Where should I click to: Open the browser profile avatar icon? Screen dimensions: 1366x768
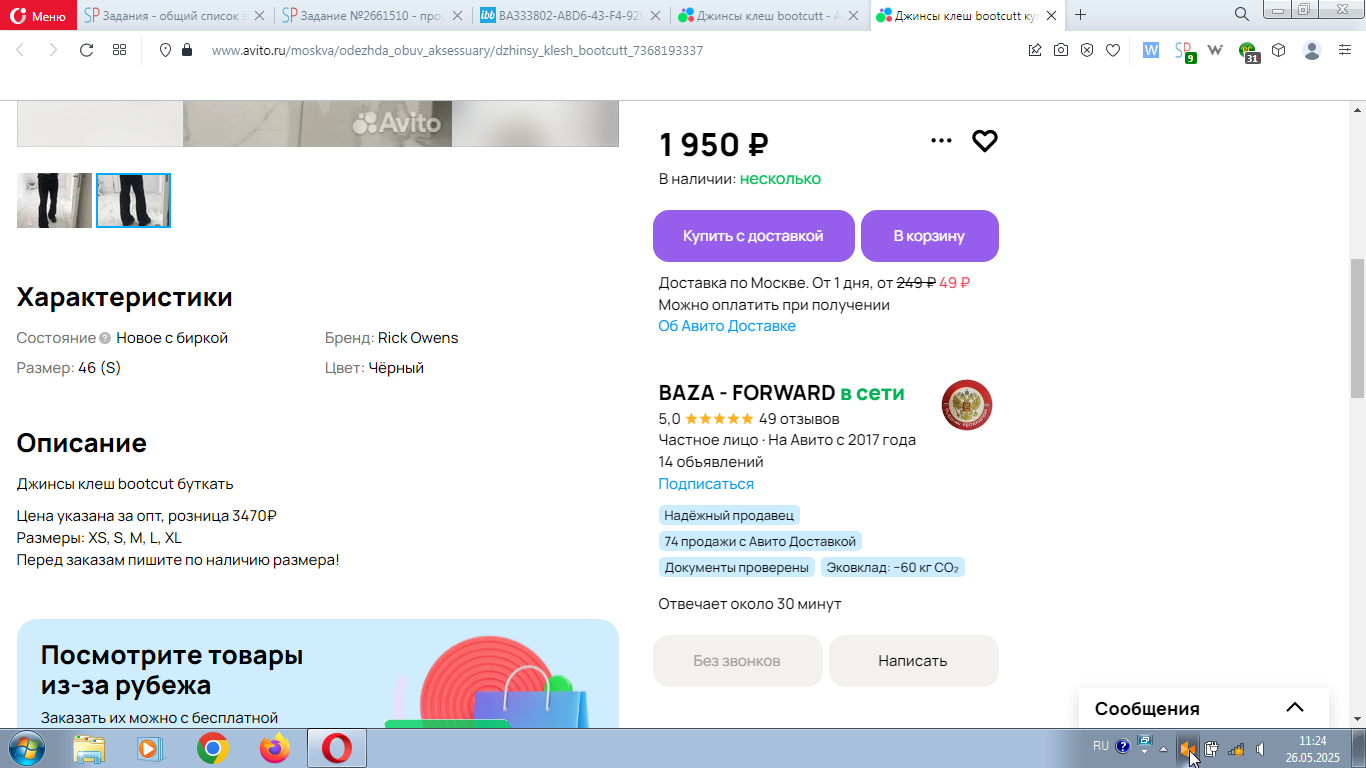tap(1312, 50)
